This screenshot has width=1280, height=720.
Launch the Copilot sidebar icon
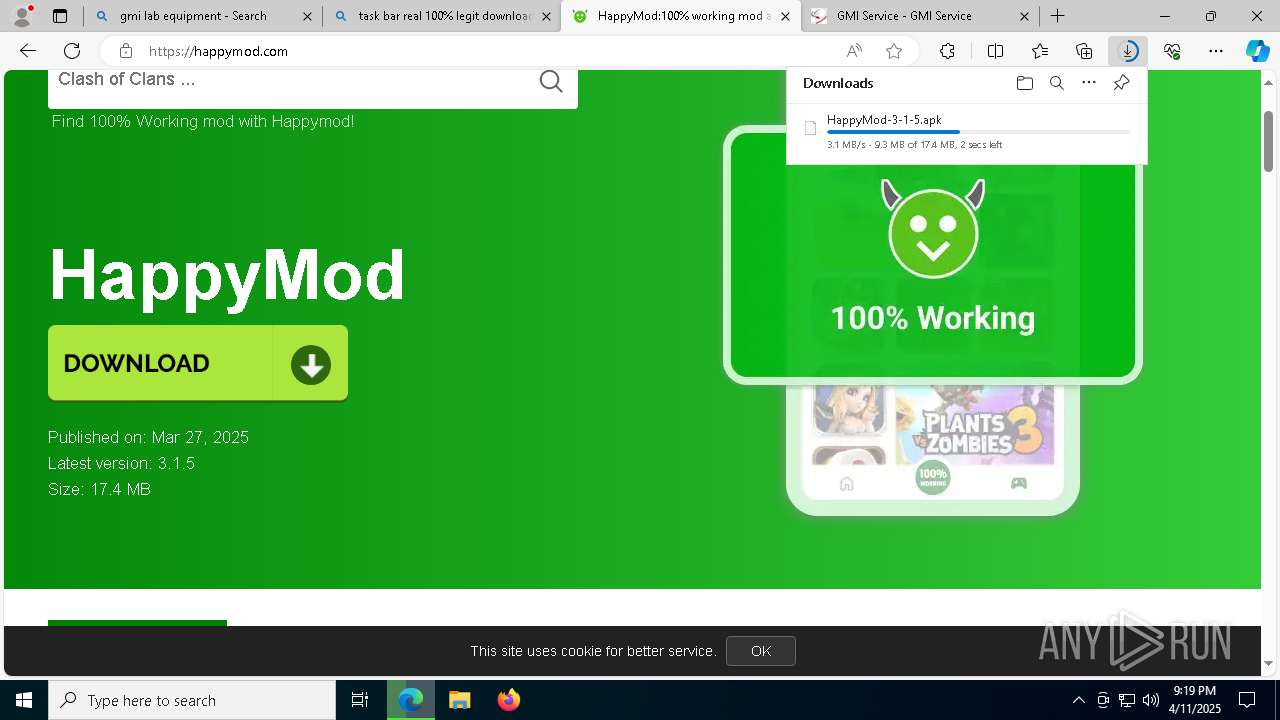pos(1257,51)
